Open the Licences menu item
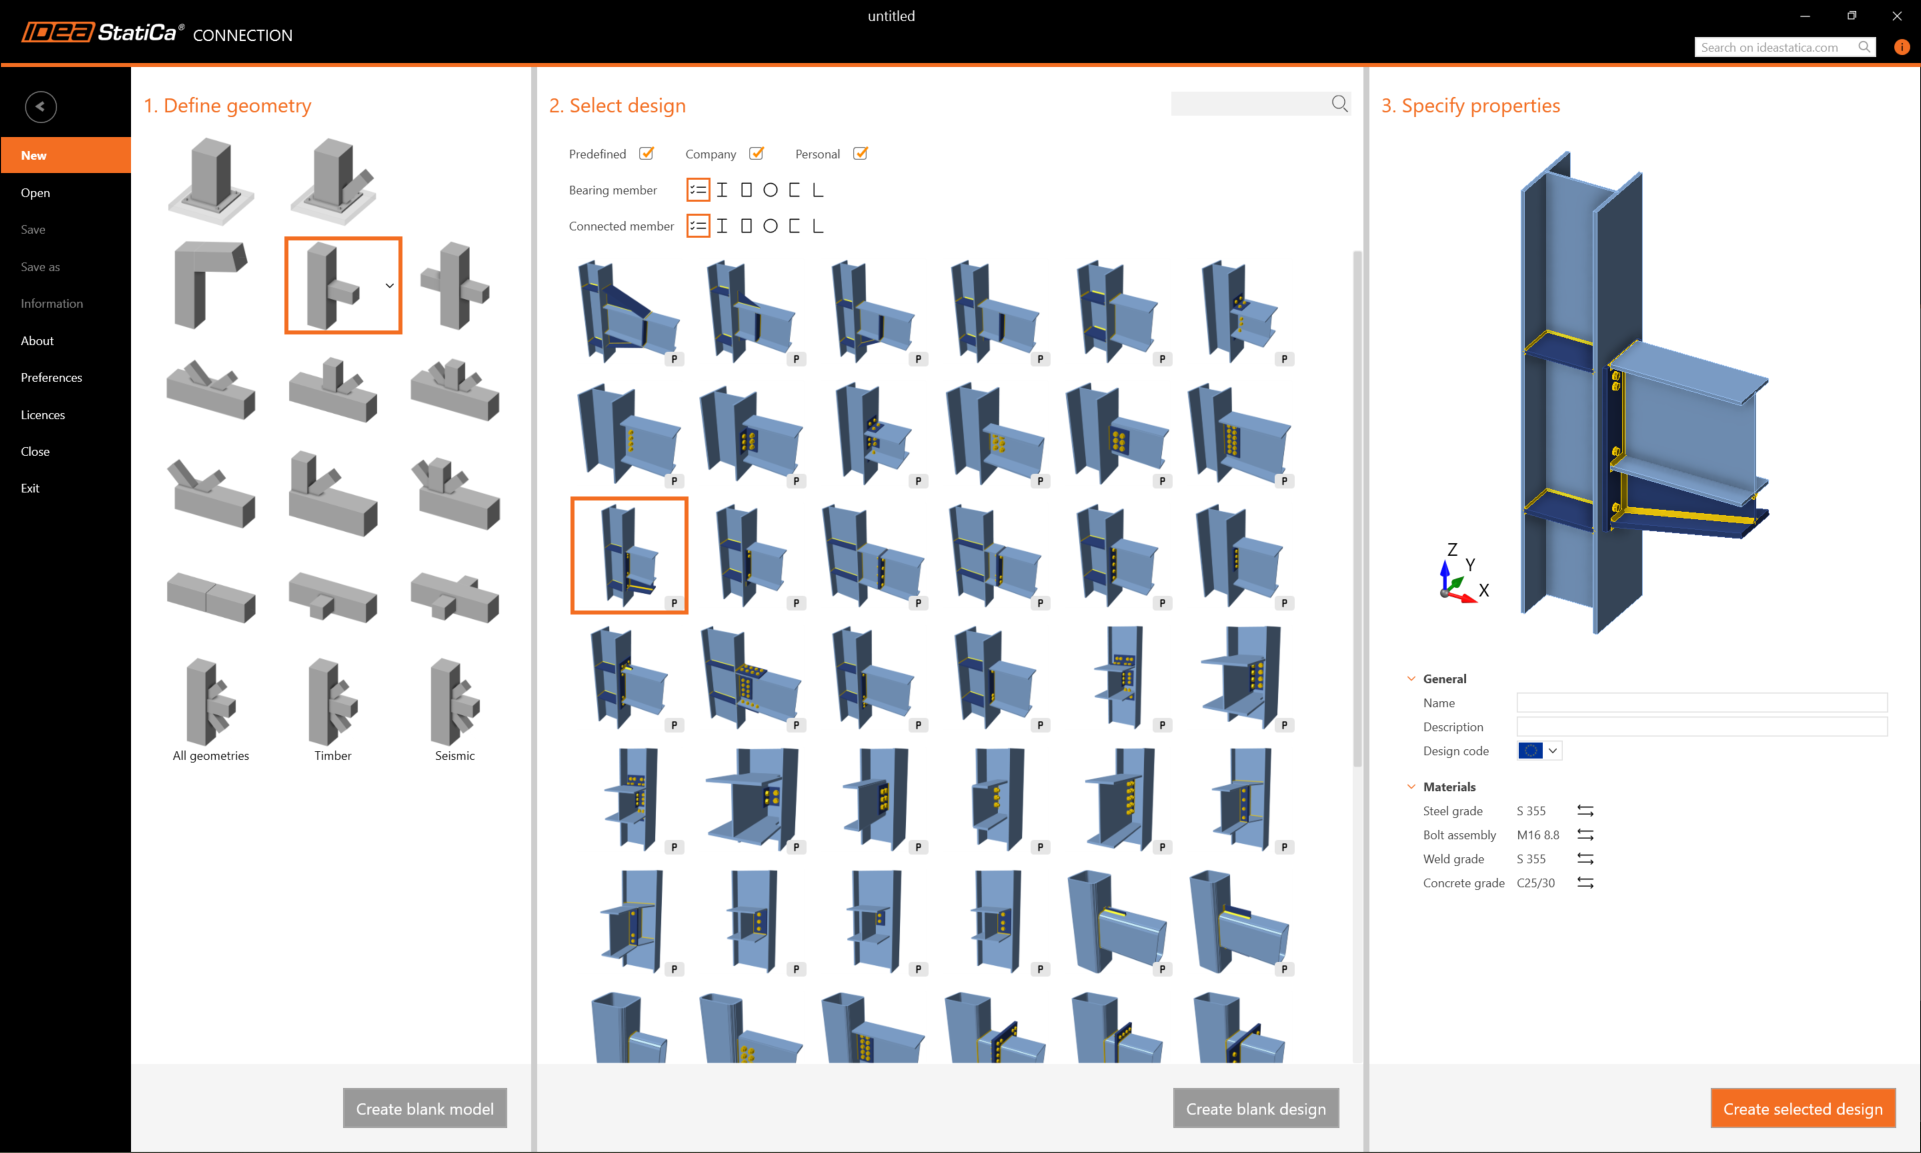The image size is (1921, 1153). pyautogui.click(x=43, y=415)
